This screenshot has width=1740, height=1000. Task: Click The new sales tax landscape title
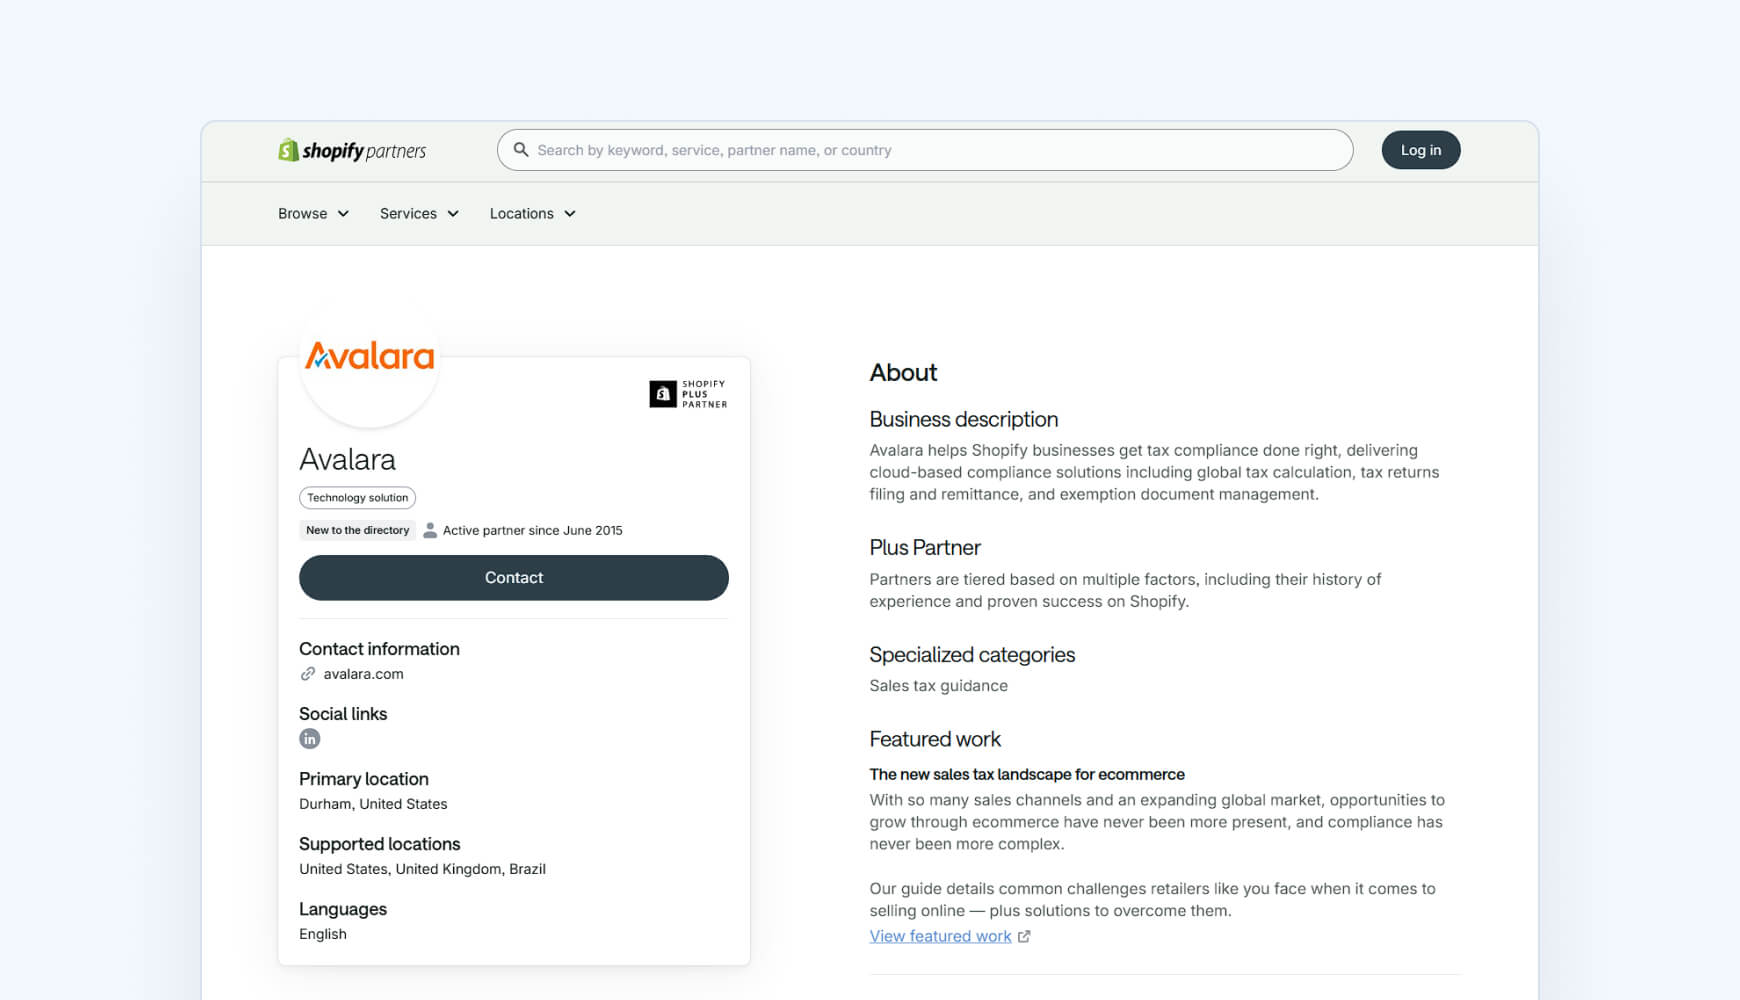[1027, 775]
